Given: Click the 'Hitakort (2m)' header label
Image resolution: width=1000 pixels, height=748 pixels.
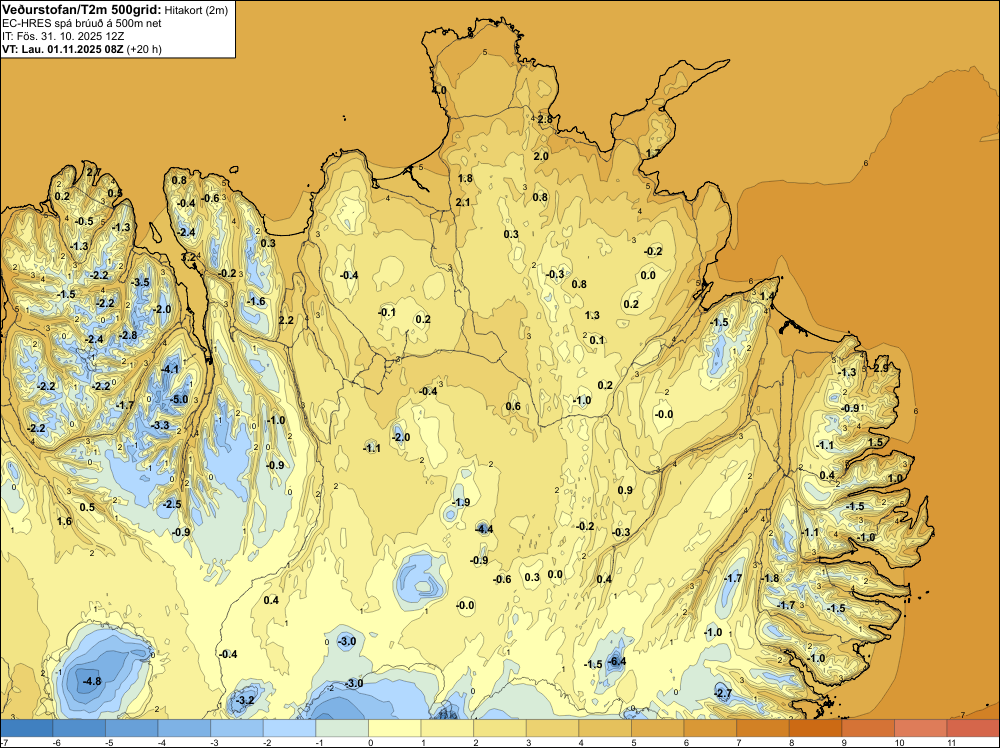Looking at the screenshot, I should pos(194,10).
